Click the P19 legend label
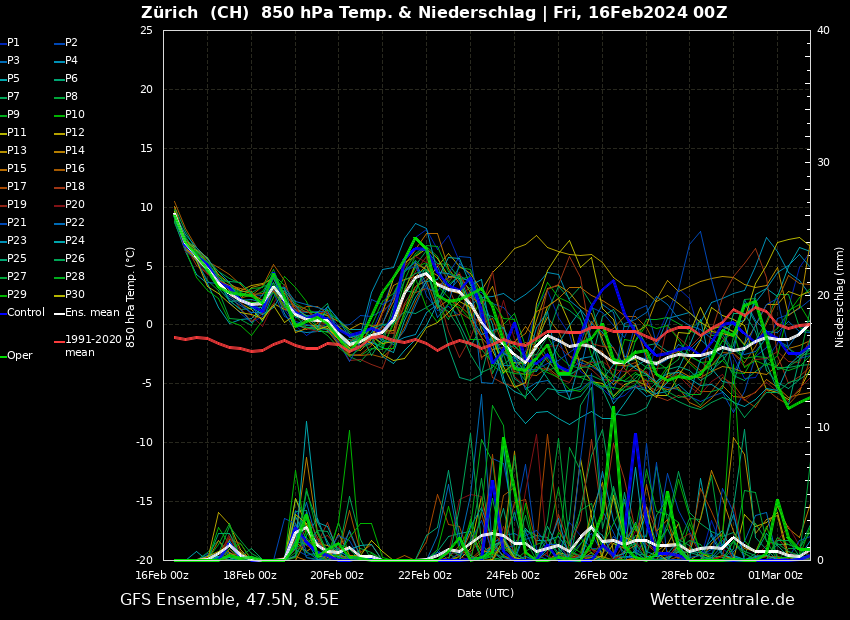The width and height of the screenshot is (850, 620). 17,204
